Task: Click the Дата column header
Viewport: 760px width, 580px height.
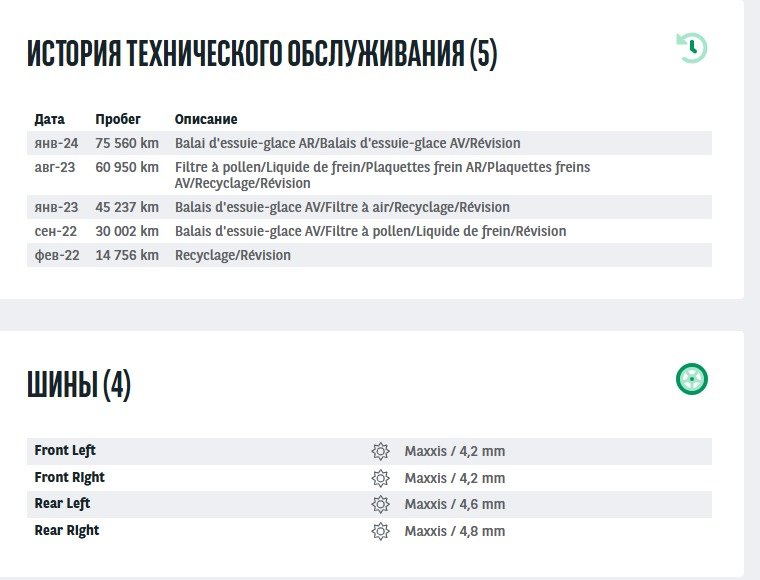Action: coord(50,119)
